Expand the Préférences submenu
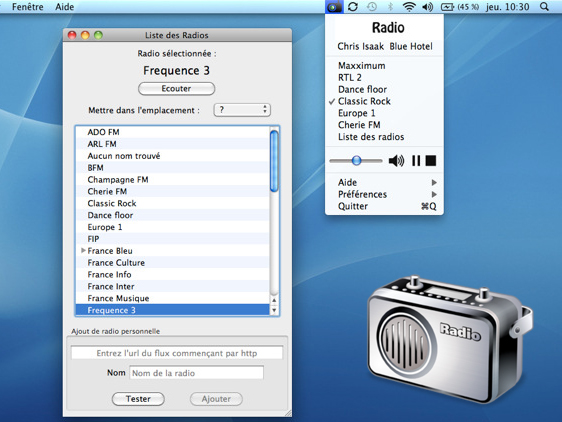The width and height of the screenshot is (562, 422). tap(384, 194)
